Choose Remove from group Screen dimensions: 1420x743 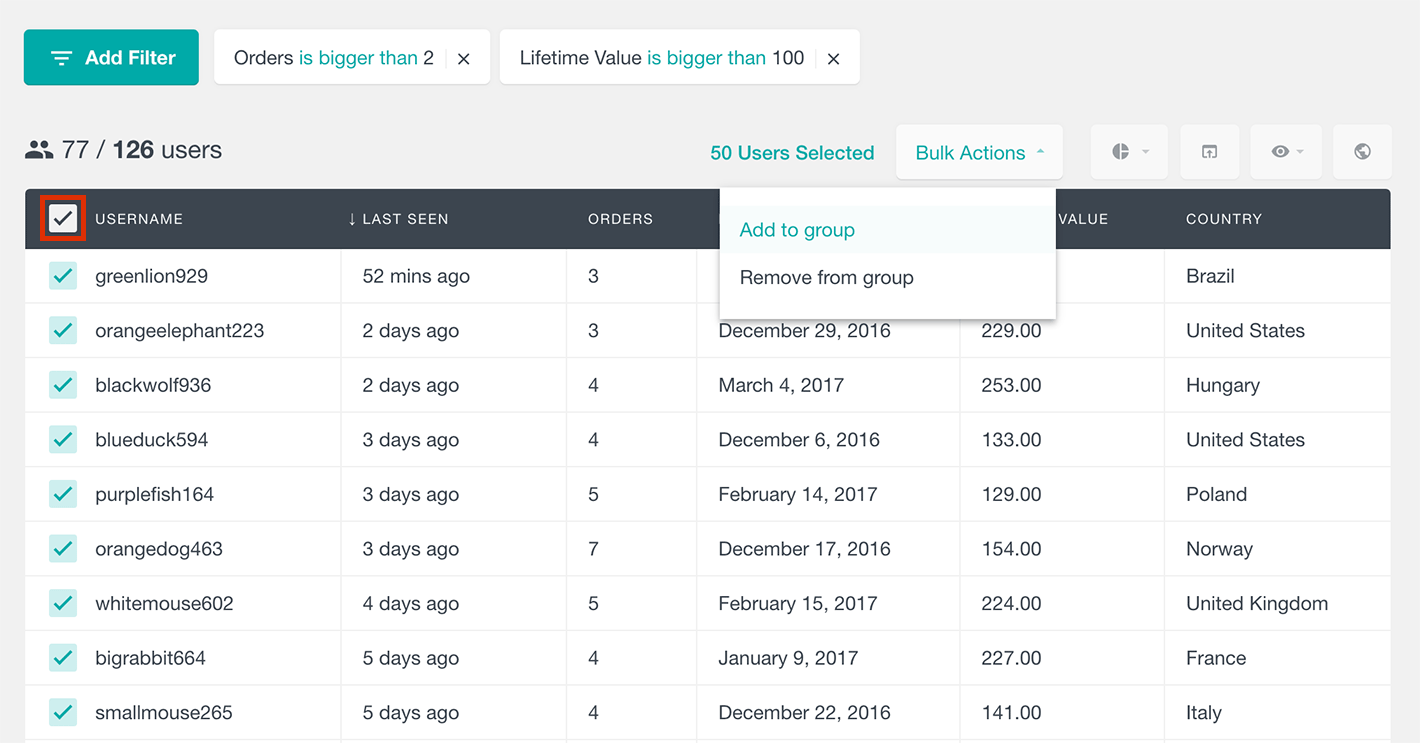point(826,277)
